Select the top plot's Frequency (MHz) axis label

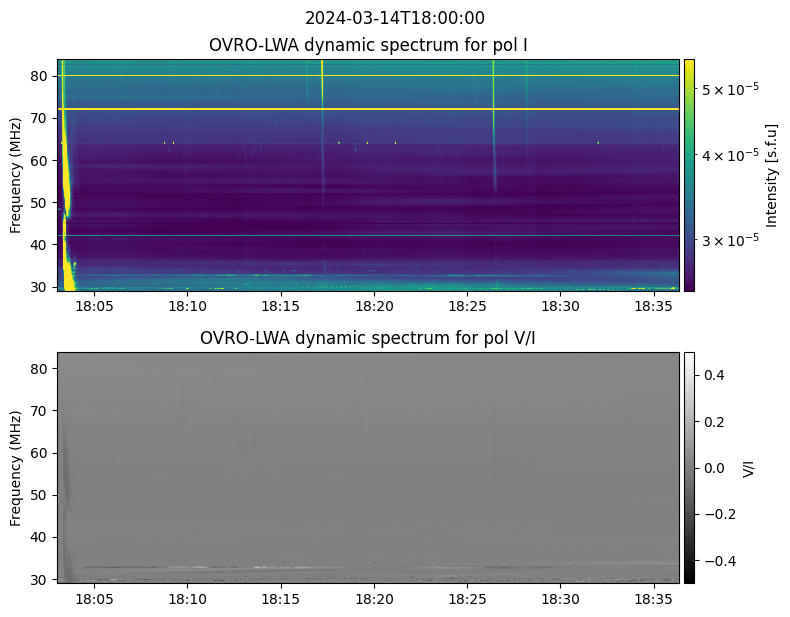pos(16,175)
